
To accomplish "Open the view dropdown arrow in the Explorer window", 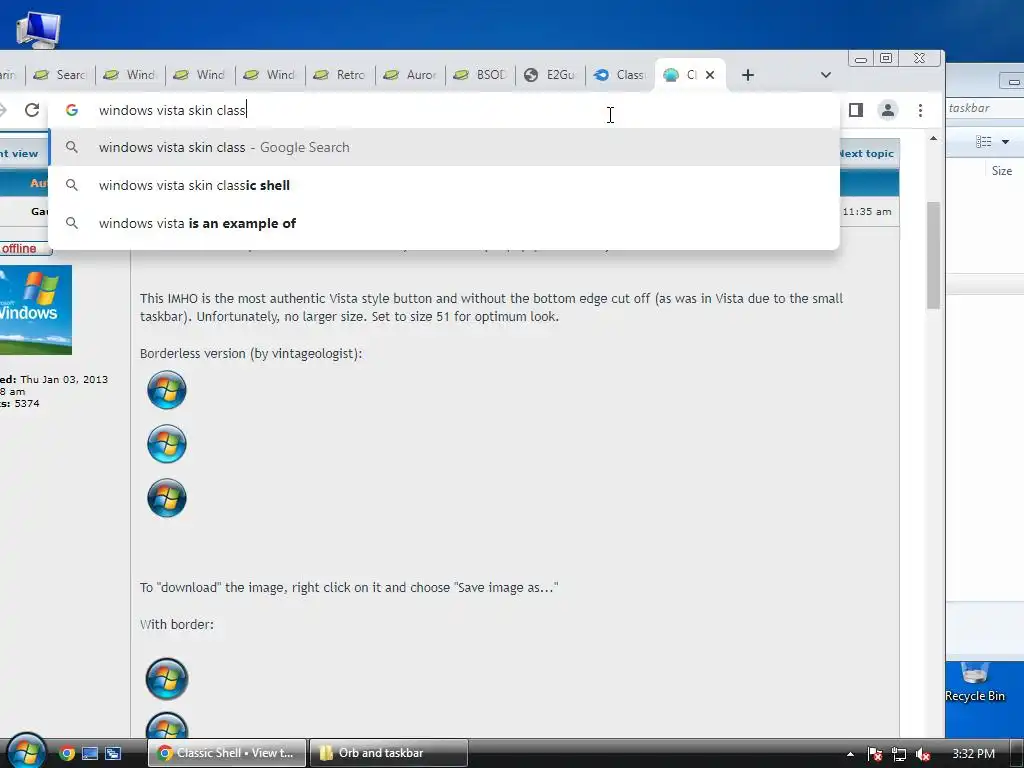I will coord(1006,142).
